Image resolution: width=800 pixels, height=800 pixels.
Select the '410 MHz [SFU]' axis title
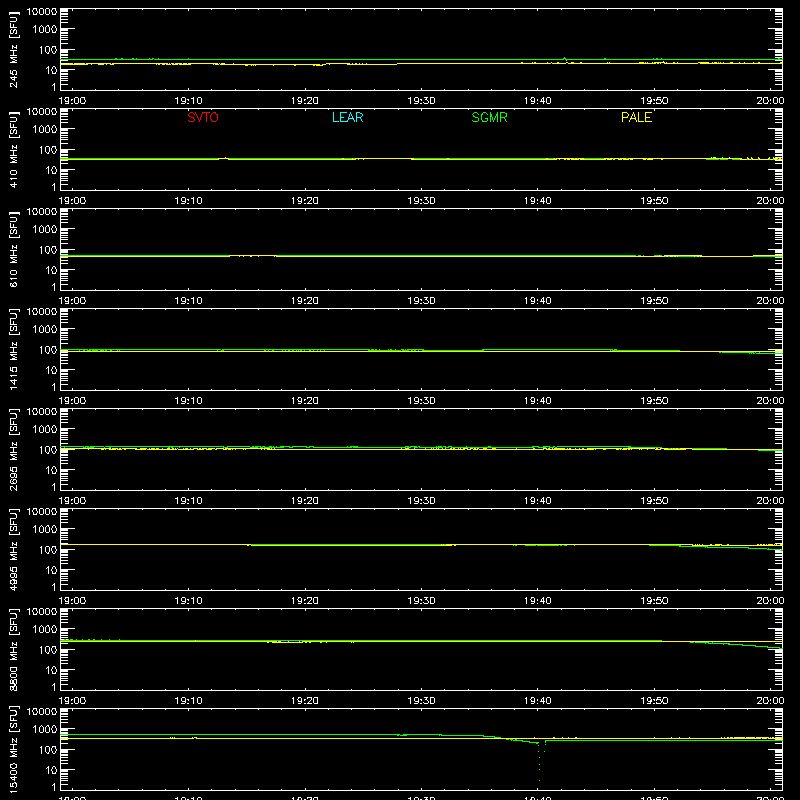pos(14,149)
